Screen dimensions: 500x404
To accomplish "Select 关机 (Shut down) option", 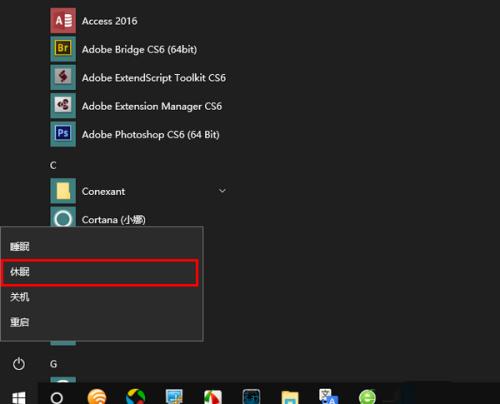I will pos(102,297).
